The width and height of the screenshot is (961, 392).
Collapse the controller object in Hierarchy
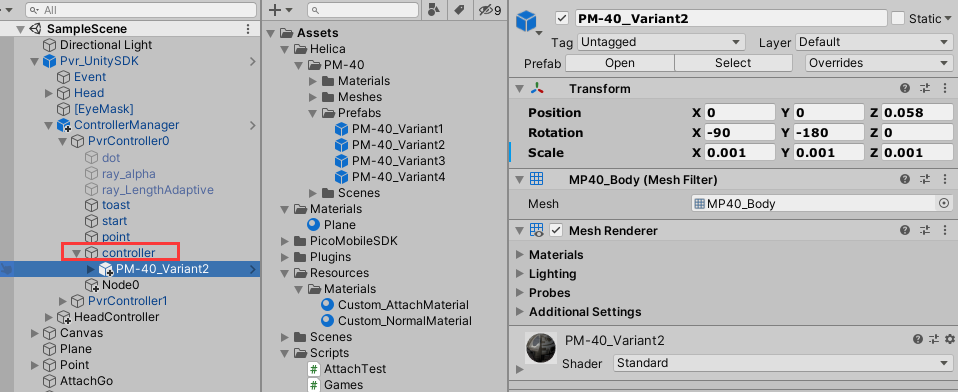tap(77, 252)
